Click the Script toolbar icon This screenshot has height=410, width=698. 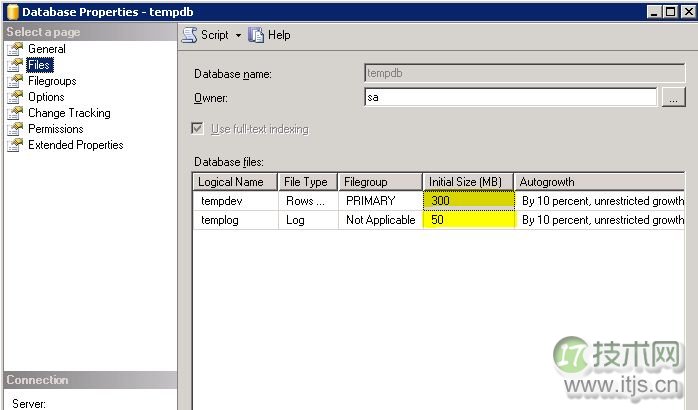(x=190, y=35)
